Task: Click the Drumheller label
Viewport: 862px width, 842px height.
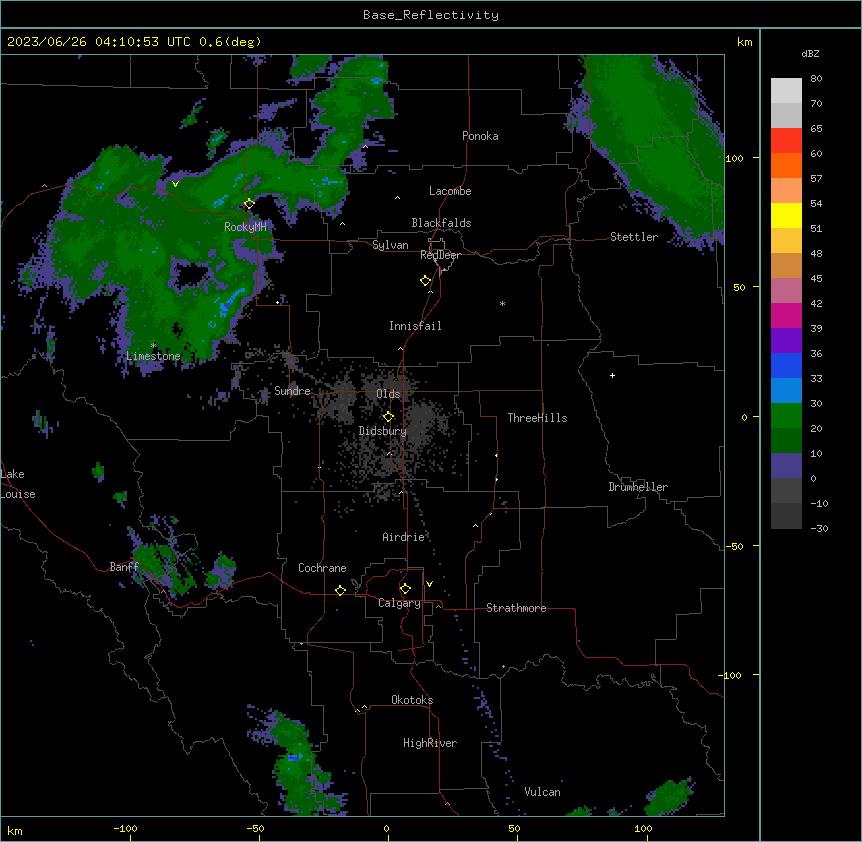Action: pyautogui.click(x=638, y=487)
